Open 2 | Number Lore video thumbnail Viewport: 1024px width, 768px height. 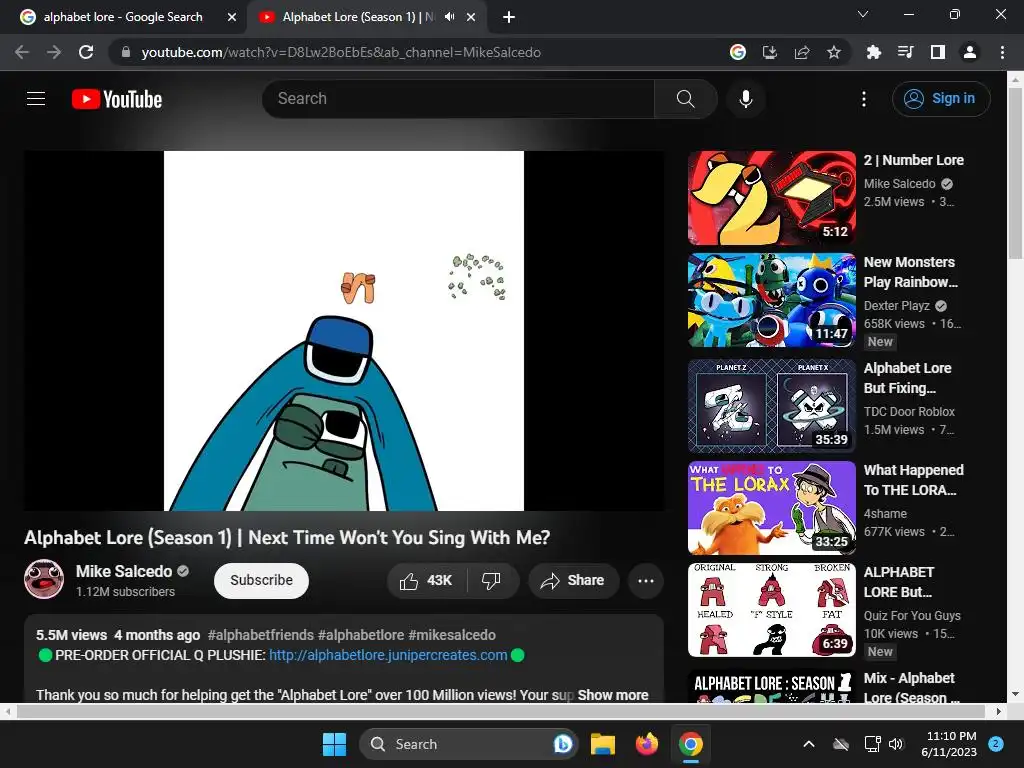coord(771,198)
